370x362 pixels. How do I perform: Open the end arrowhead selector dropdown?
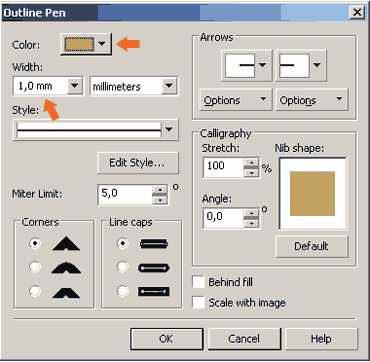click(300, 65)
